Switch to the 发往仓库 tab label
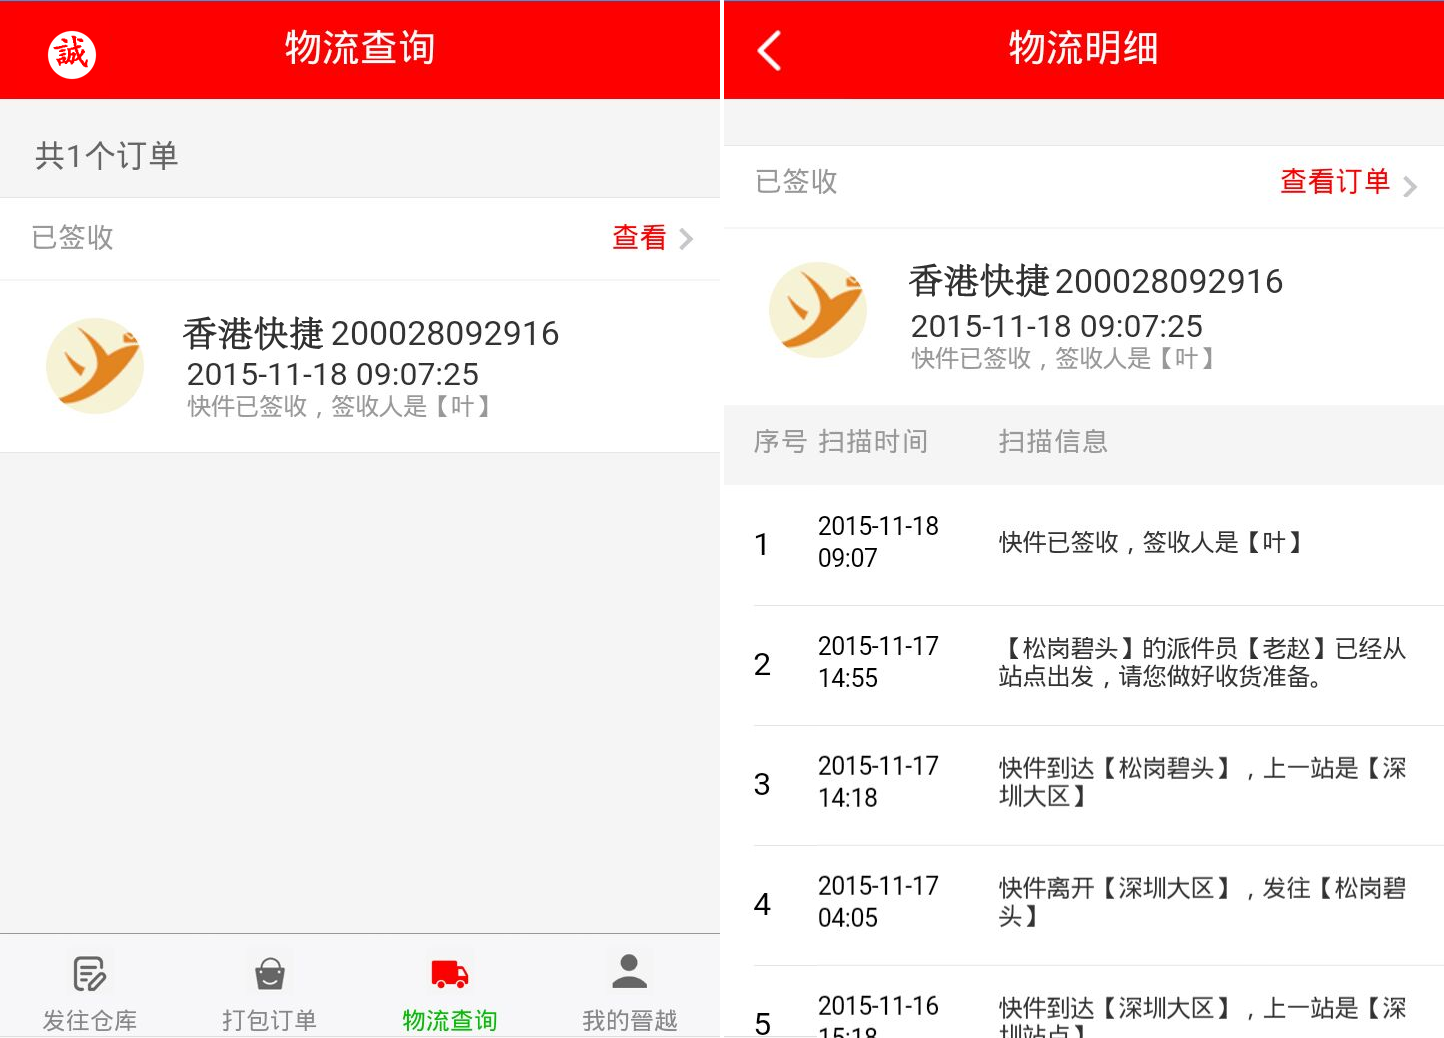 [89, 1020]
